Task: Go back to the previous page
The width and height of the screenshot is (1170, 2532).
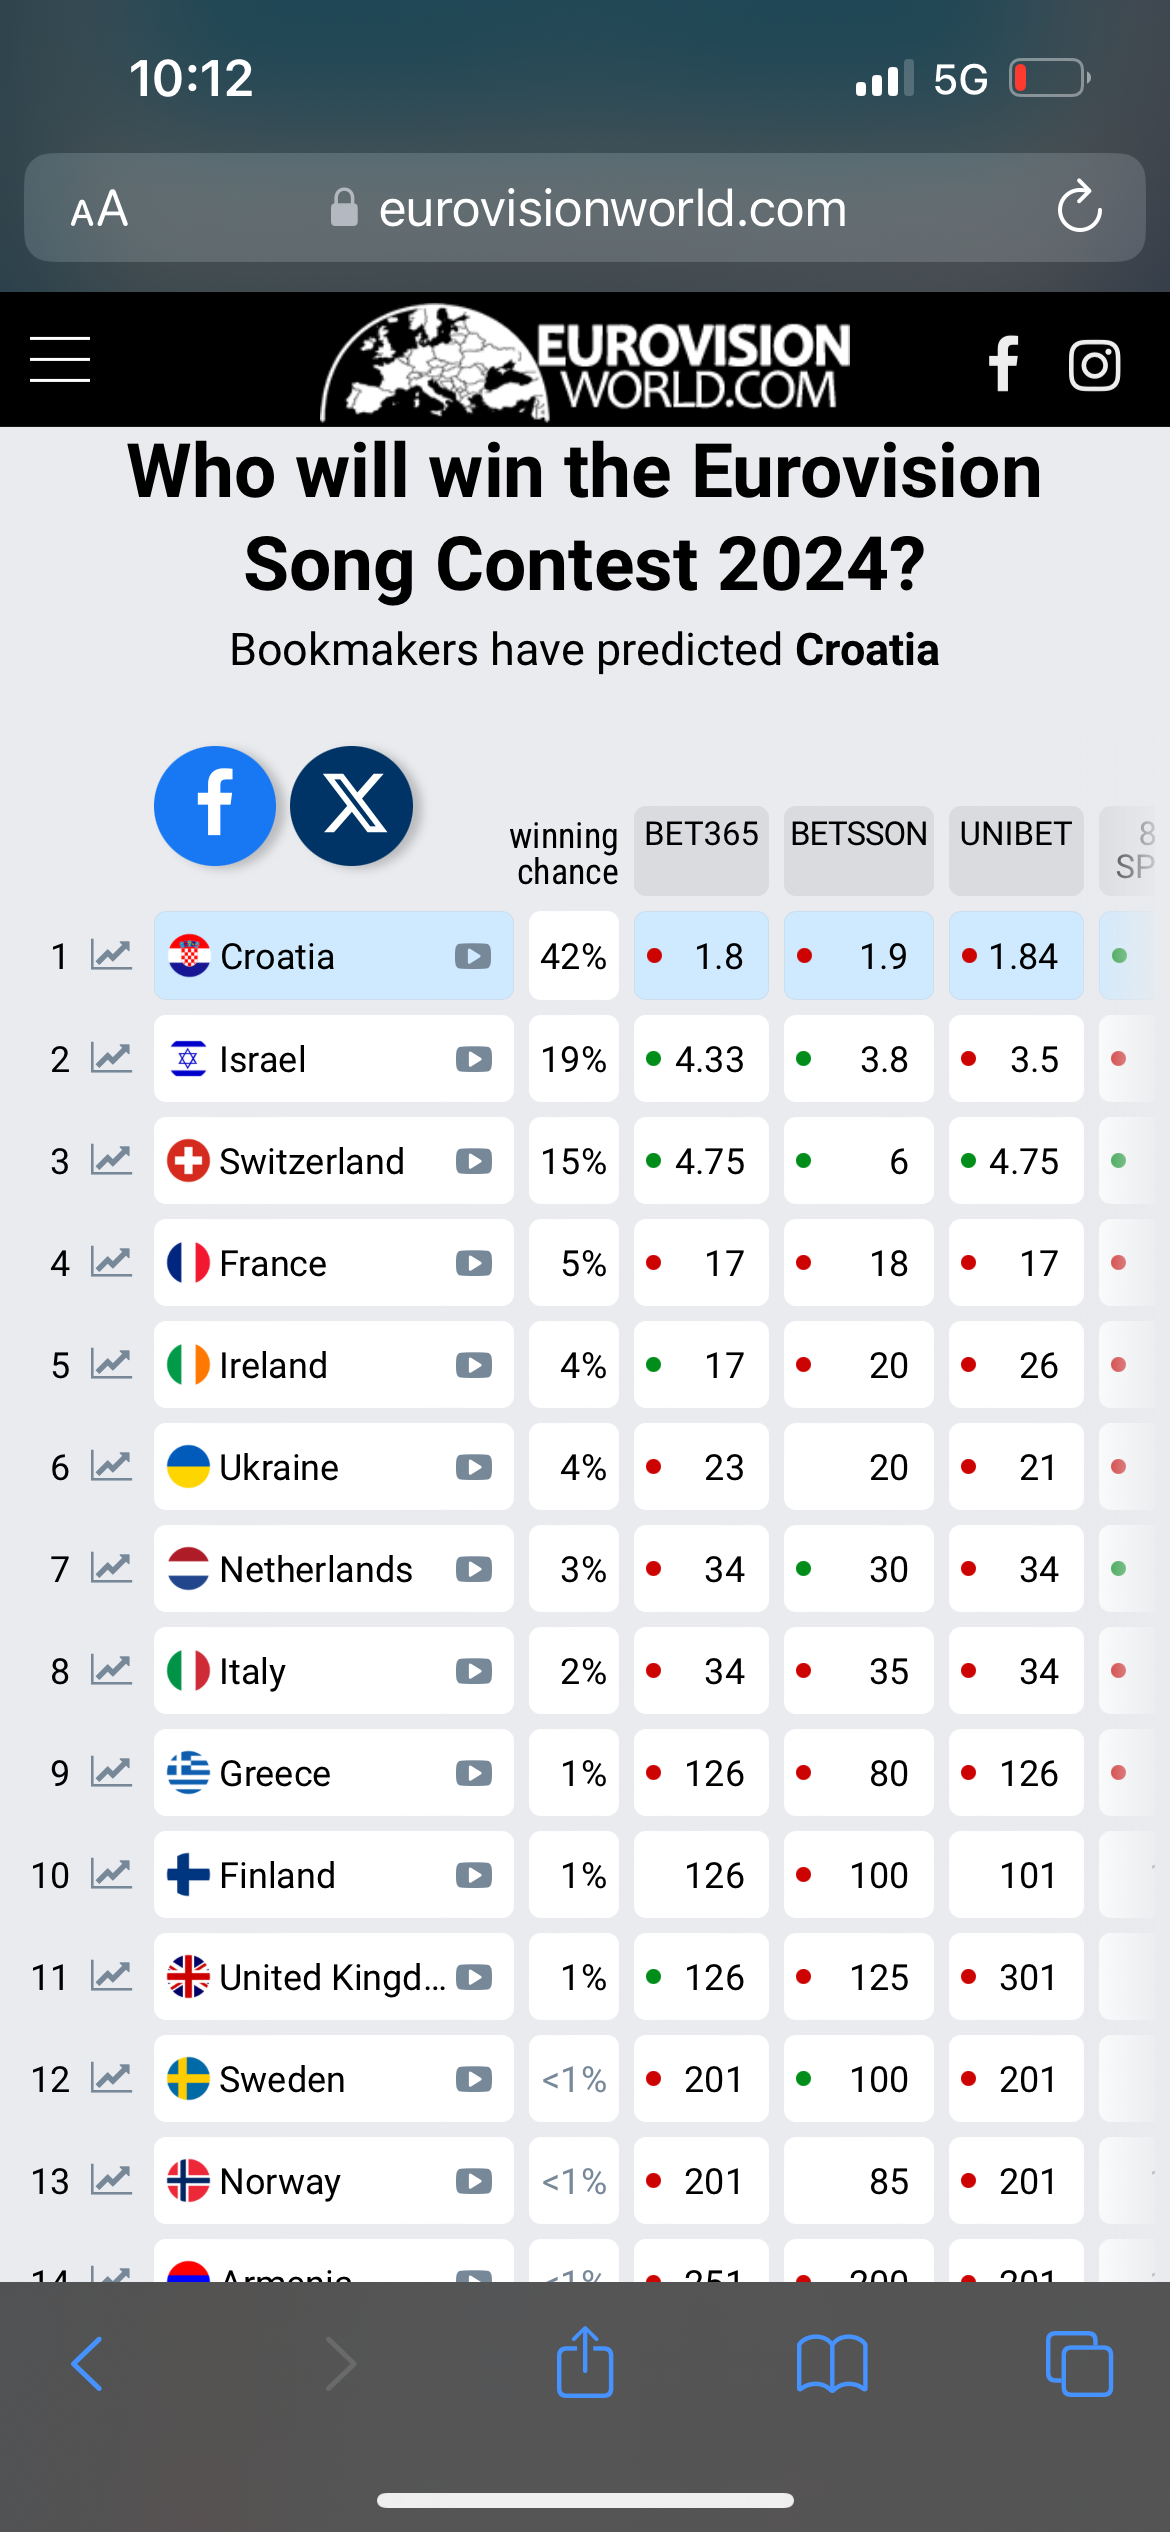Action: 87,2364
